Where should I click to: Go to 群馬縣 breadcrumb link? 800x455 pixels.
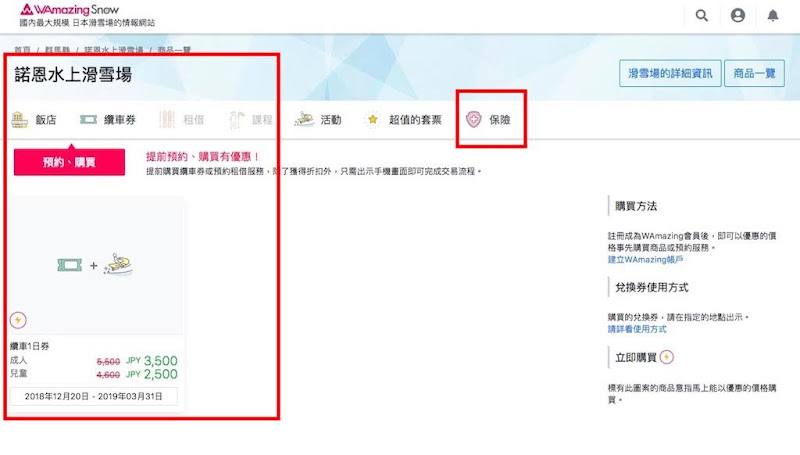[57, 50]
